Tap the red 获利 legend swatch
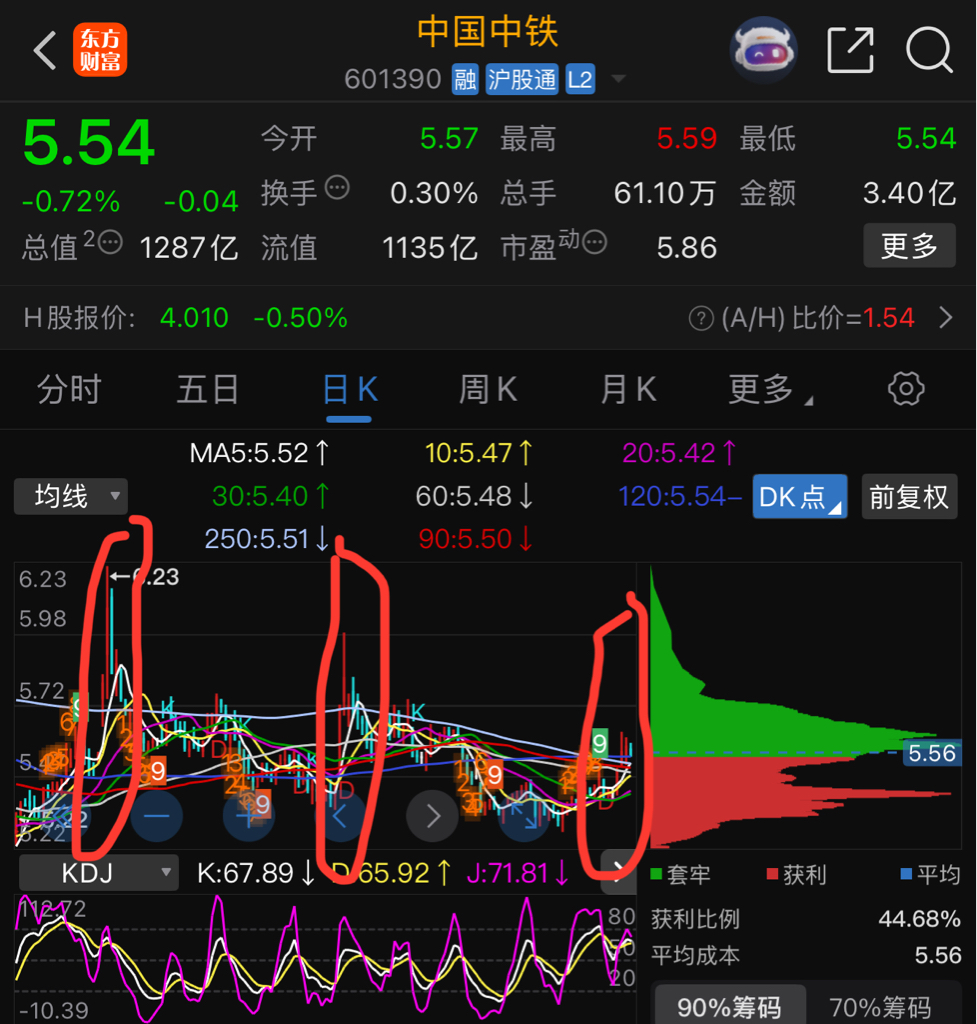The width and height of the screenshot is (977, 1024). [772, 874]
